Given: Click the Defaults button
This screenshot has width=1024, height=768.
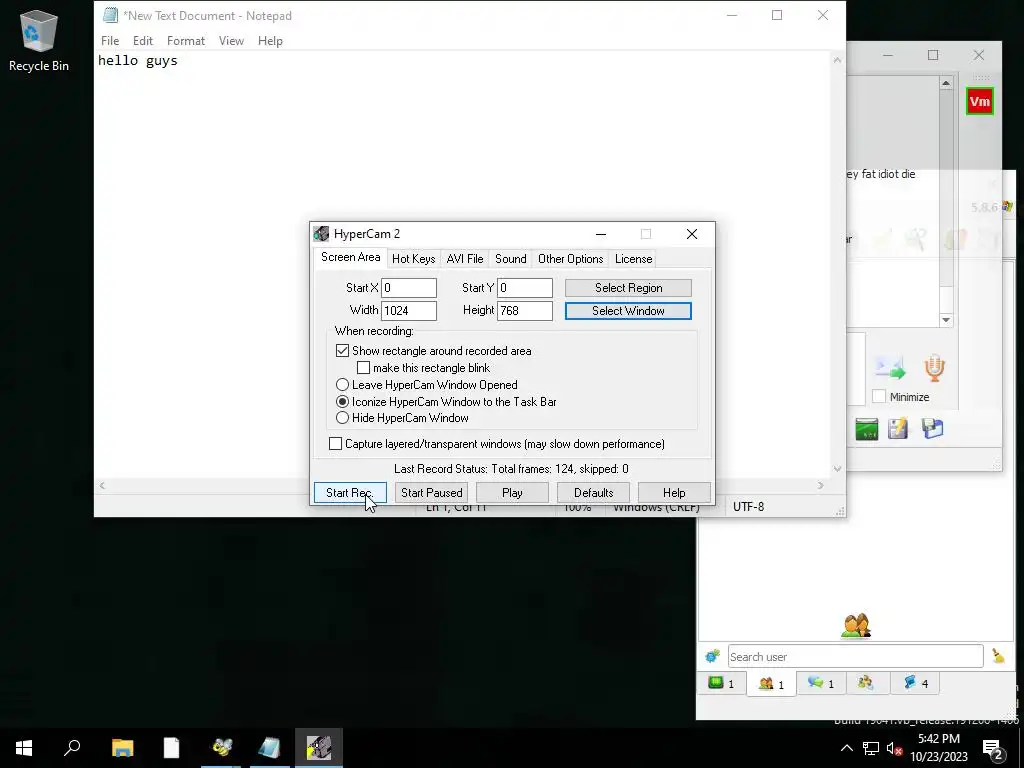Looking at the screenshot, I should [593, 492].
